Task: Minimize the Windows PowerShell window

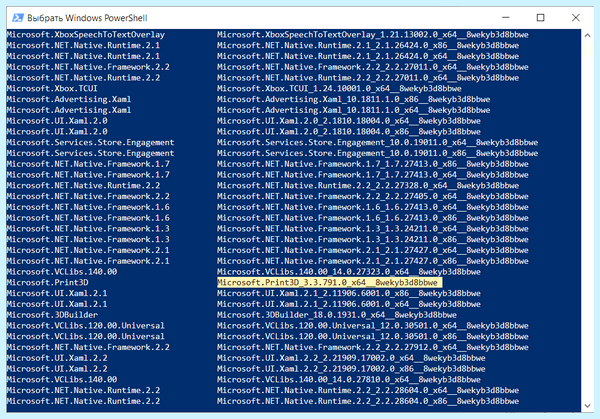Action: pyautogui.click(x=505, y=18)
